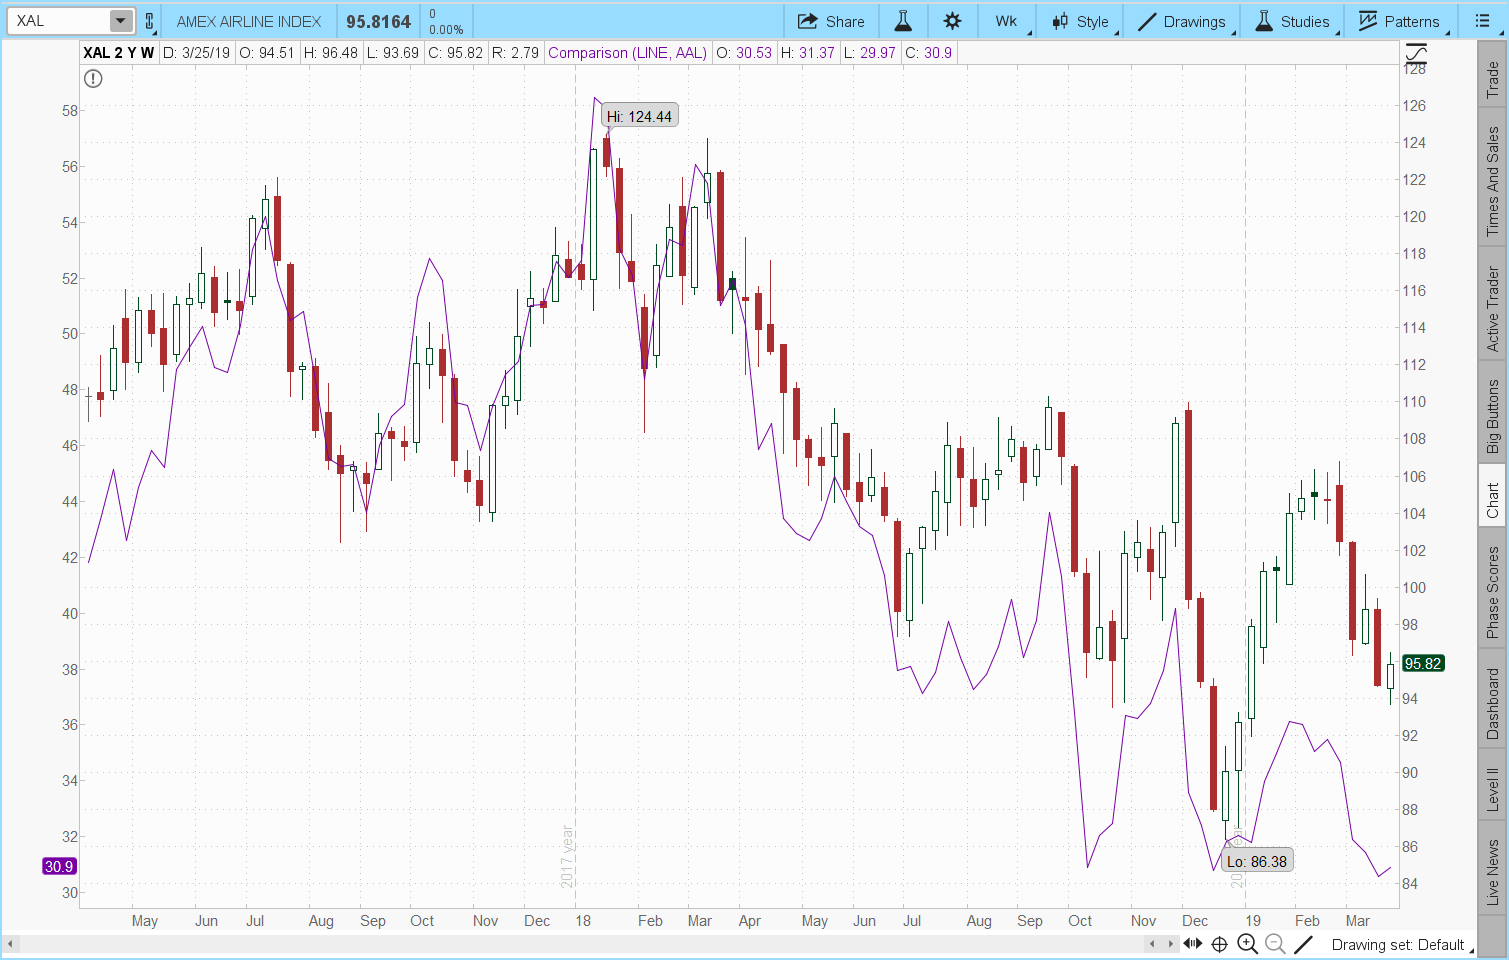
Task: Click the Comparison (LINE, AAL) label
Action: point(627,53)
